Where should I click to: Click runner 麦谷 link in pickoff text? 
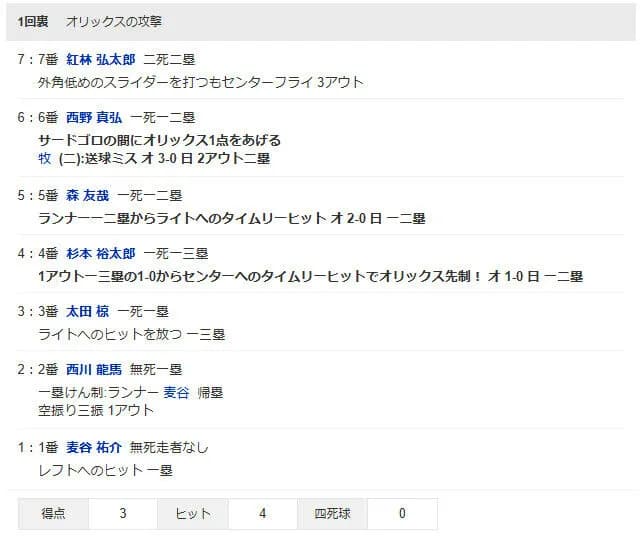coord(176,393)
